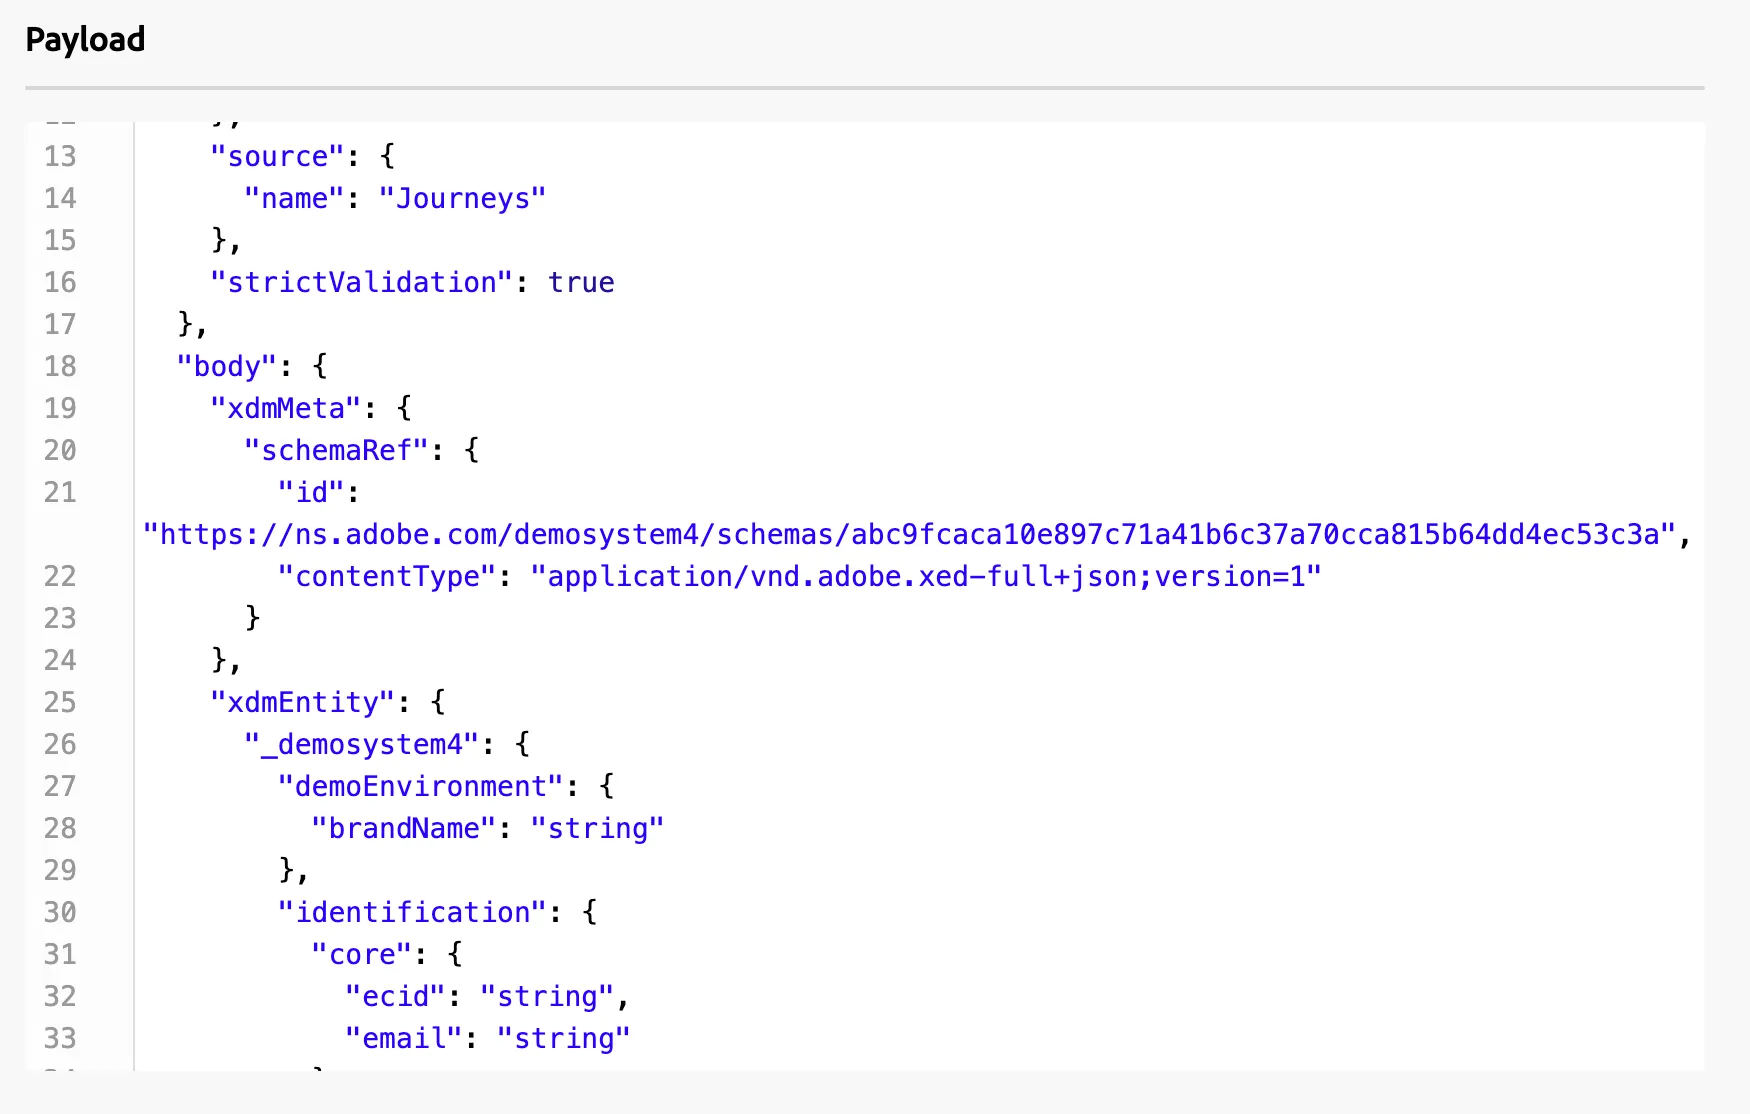
Task: Click line number 18 in gutter
Action: coord(60,366)
